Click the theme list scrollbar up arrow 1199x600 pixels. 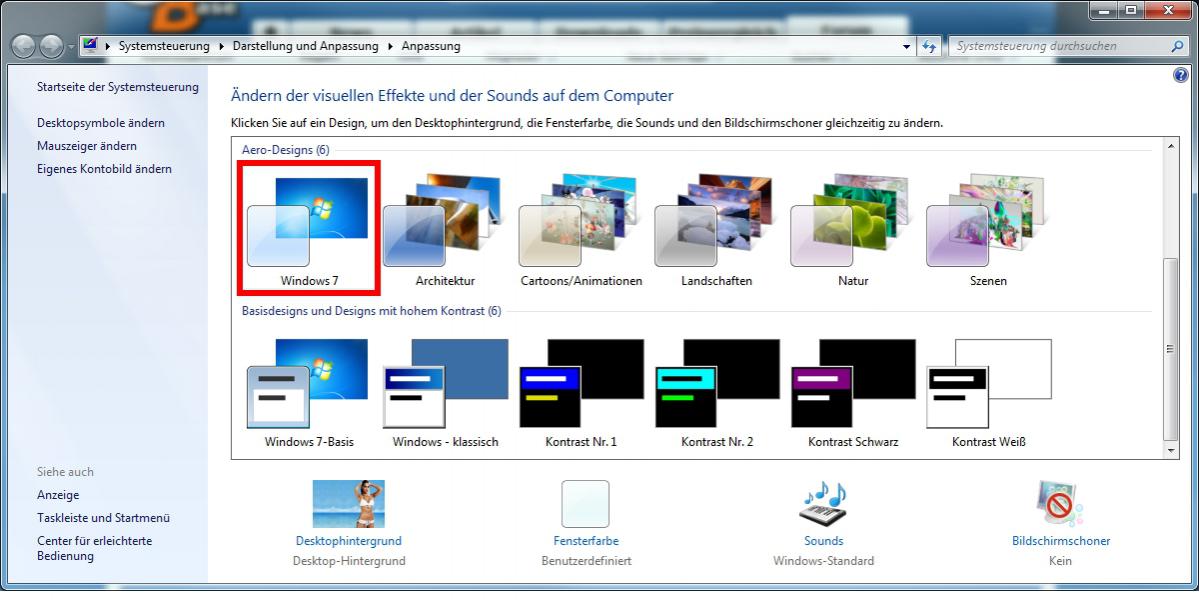pos(1171,145)
